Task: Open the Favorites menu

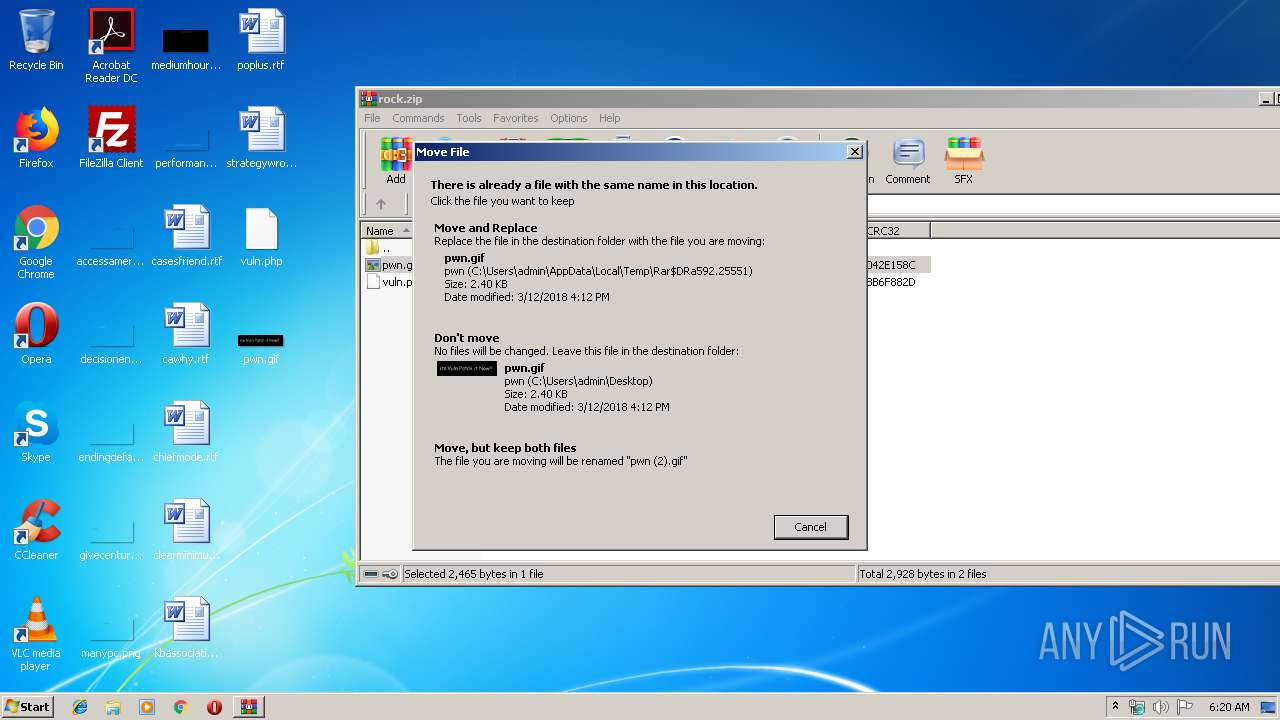Action: click(x=515, y=118)
